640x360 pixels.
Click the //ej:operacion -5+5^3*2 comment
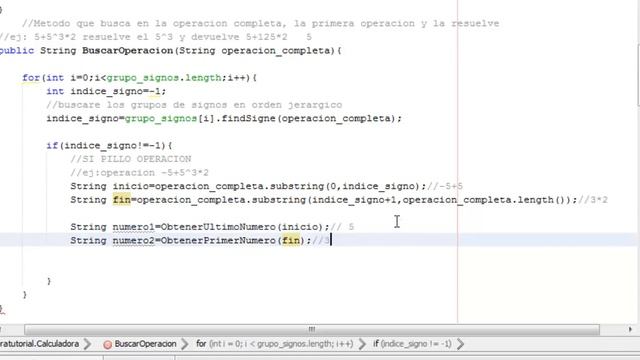pos(140,172)
